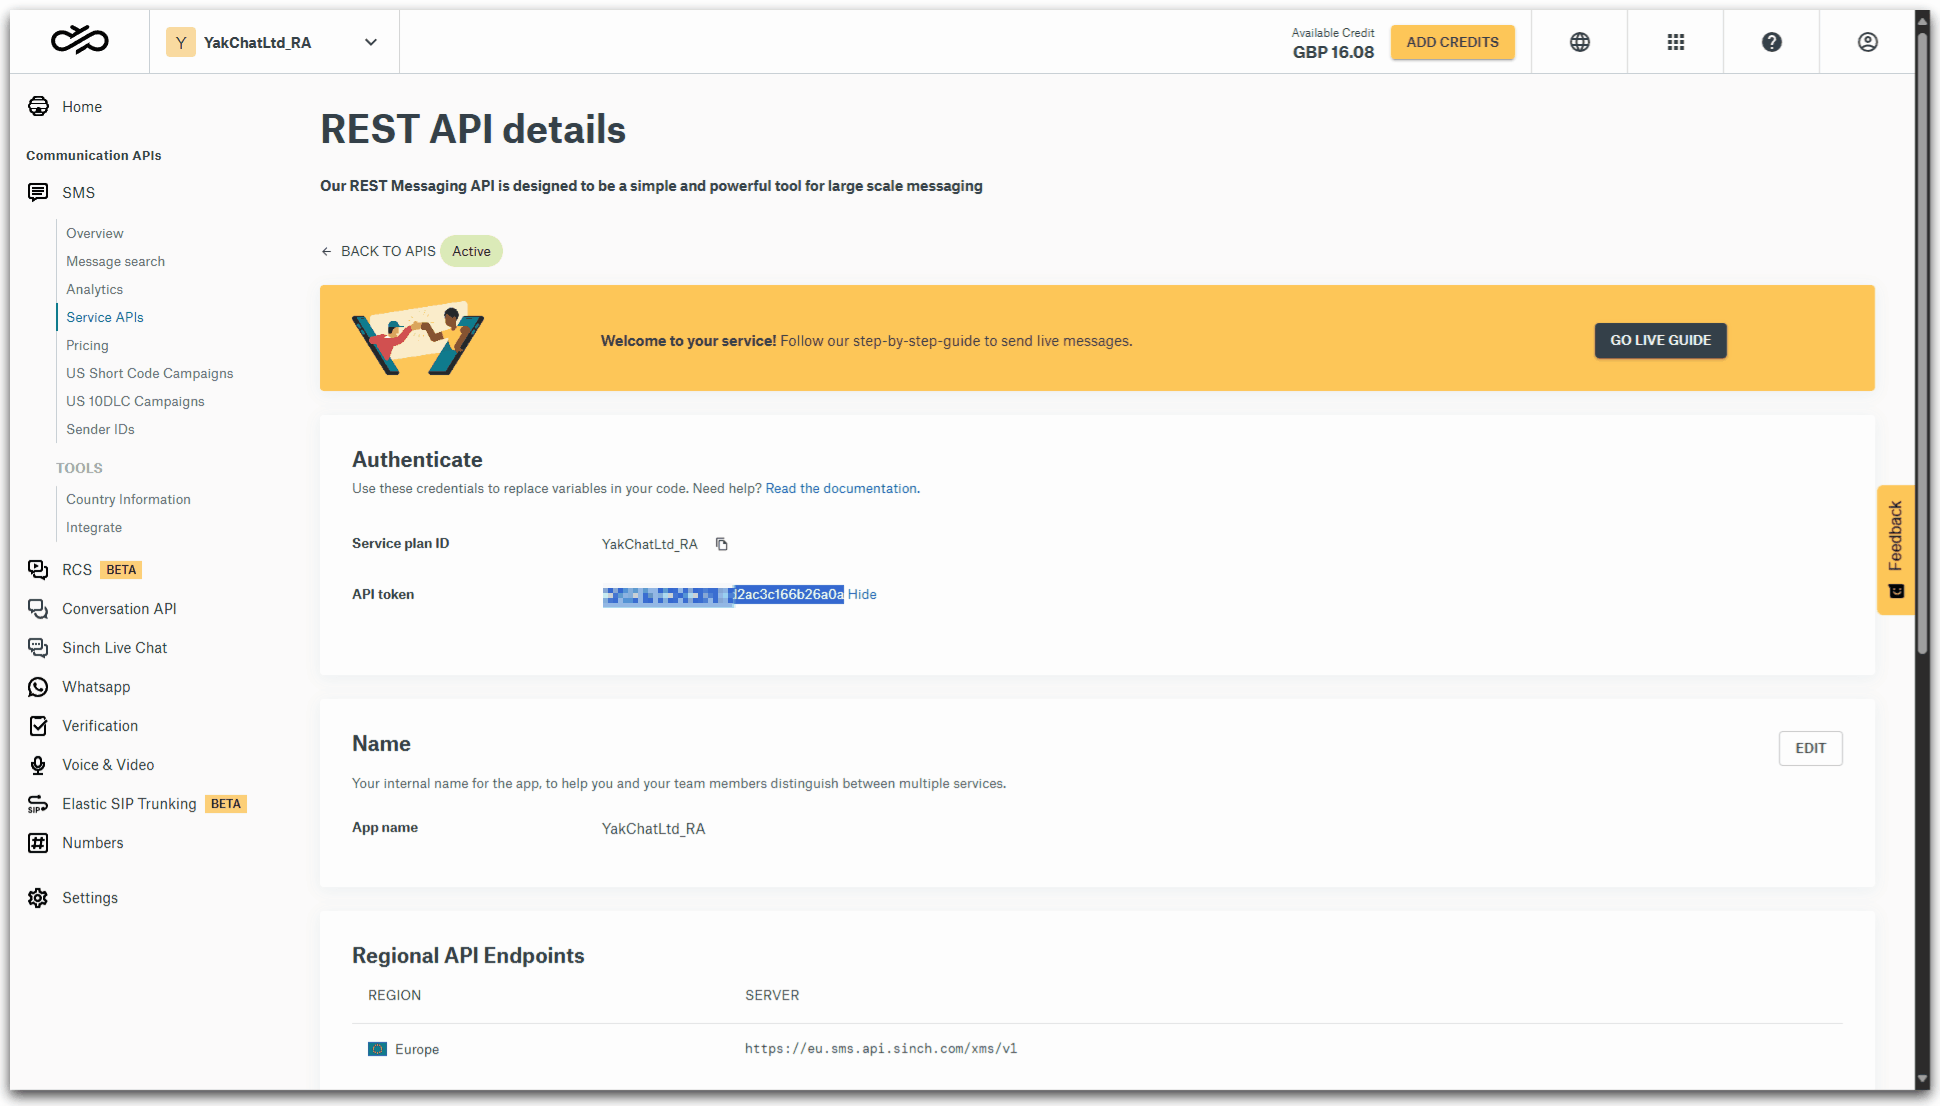Click the Europe flag icon
Viewport: 1940px width, 1106px height.
[377, 1049]
